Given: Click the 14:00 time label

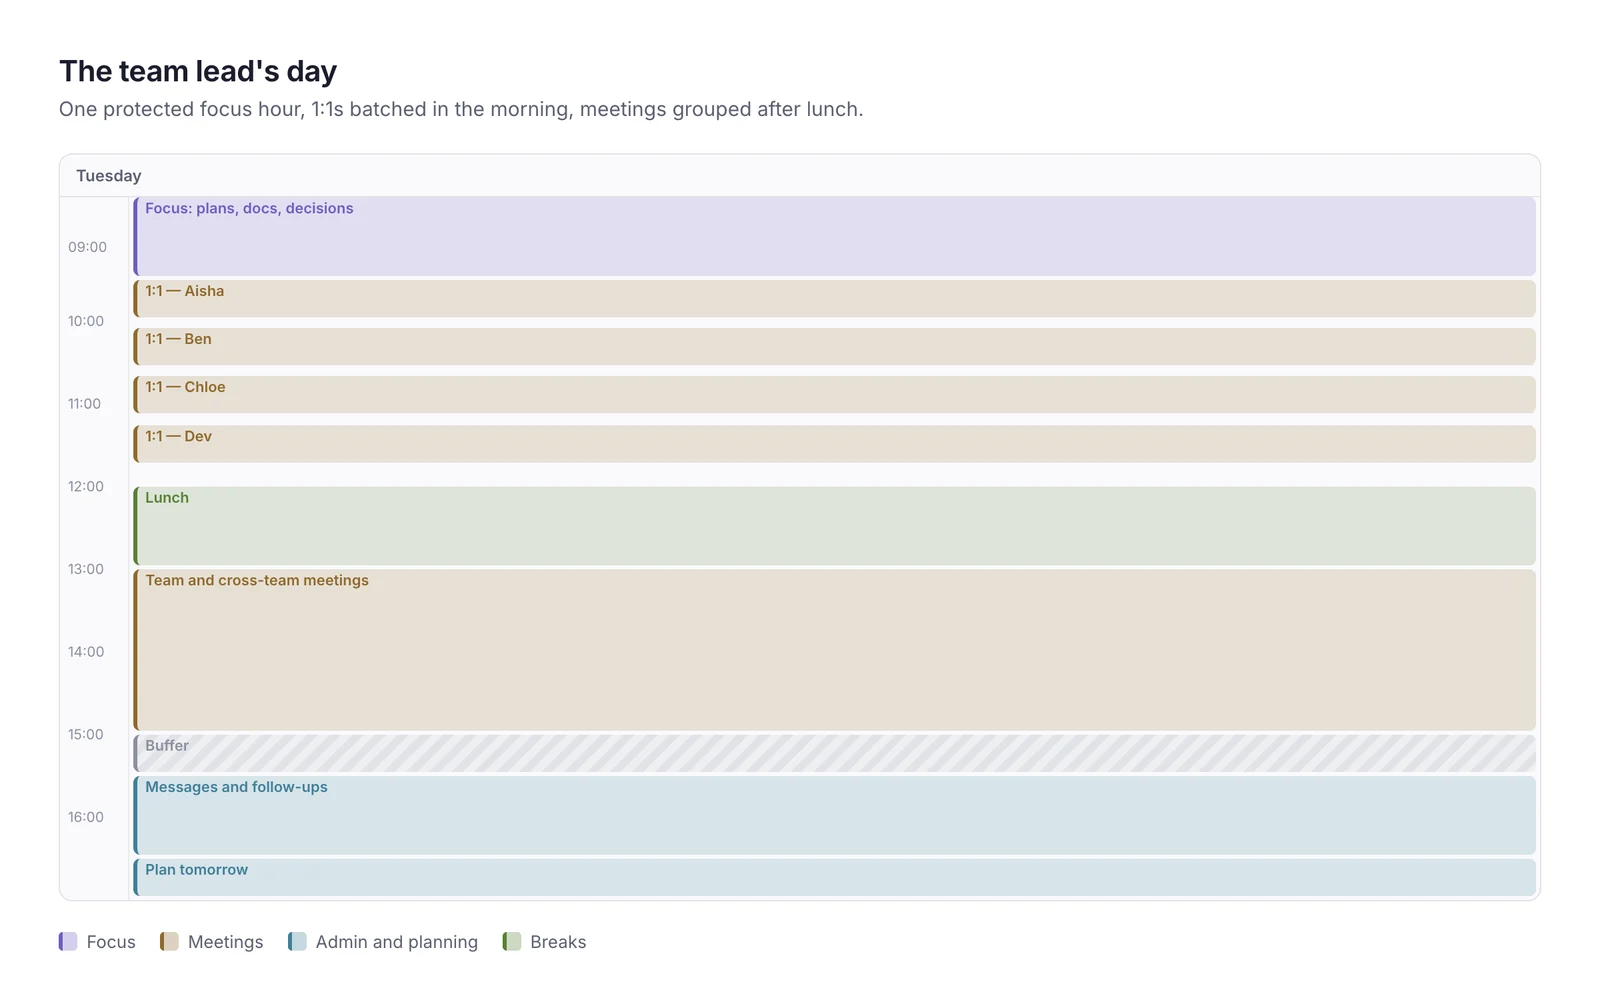Looking at the screenshot, I should point(86,652).
